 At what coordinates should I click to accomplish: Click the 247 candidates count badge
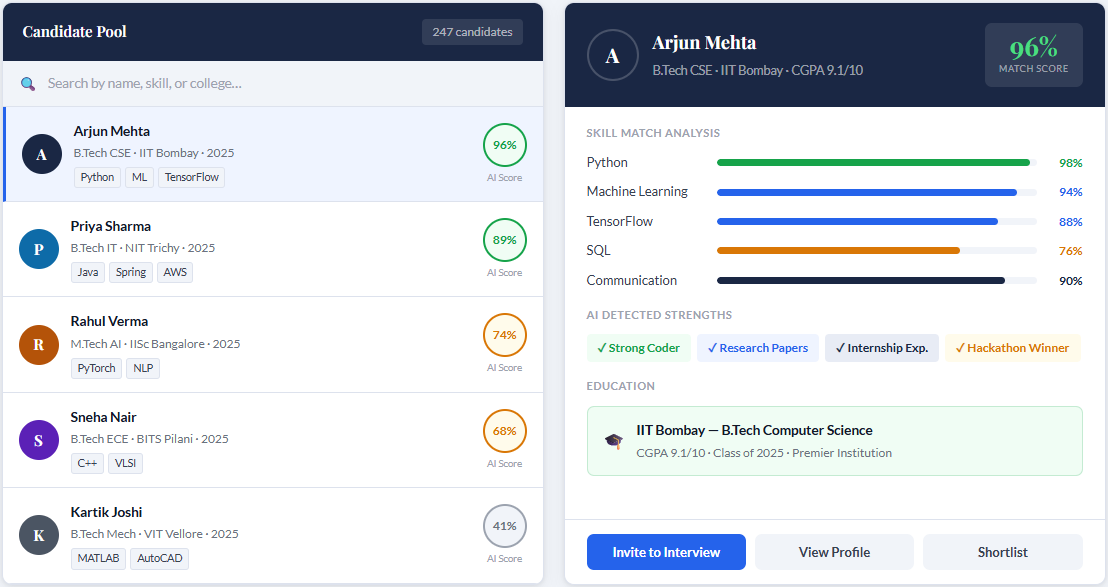472,32
